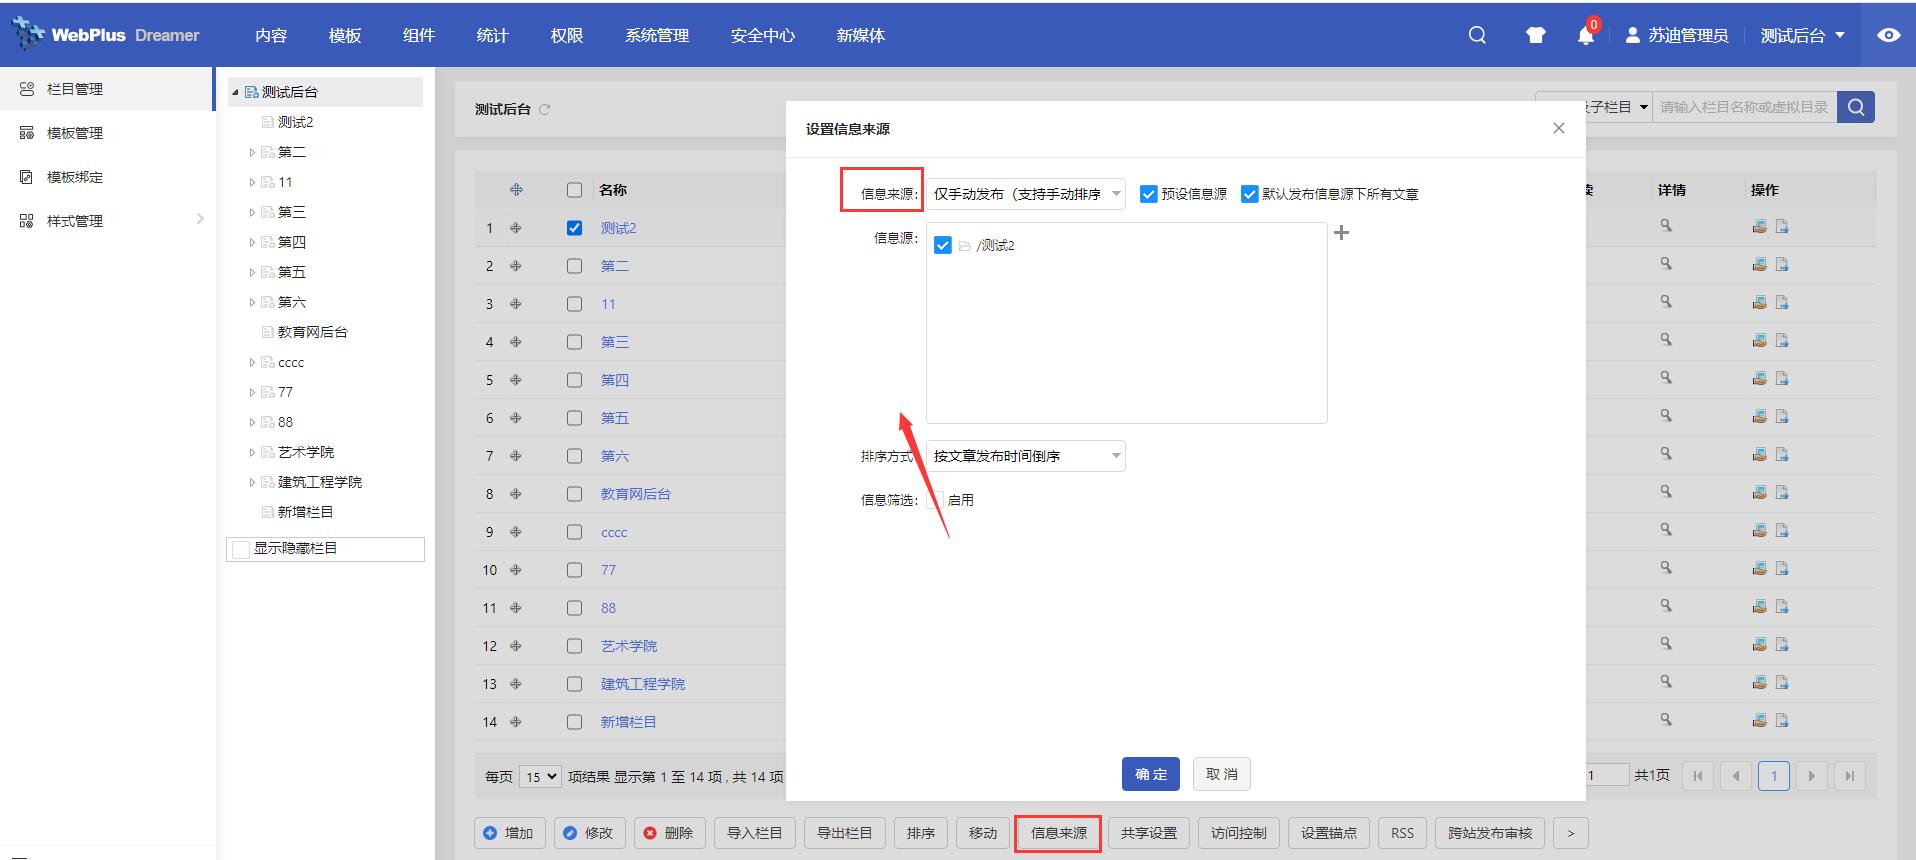Image resolution: width=1916 pixels, height=860 pixels.
Task: Enable the 信息筛选 启用 checkbox
Action: (935, 500)
